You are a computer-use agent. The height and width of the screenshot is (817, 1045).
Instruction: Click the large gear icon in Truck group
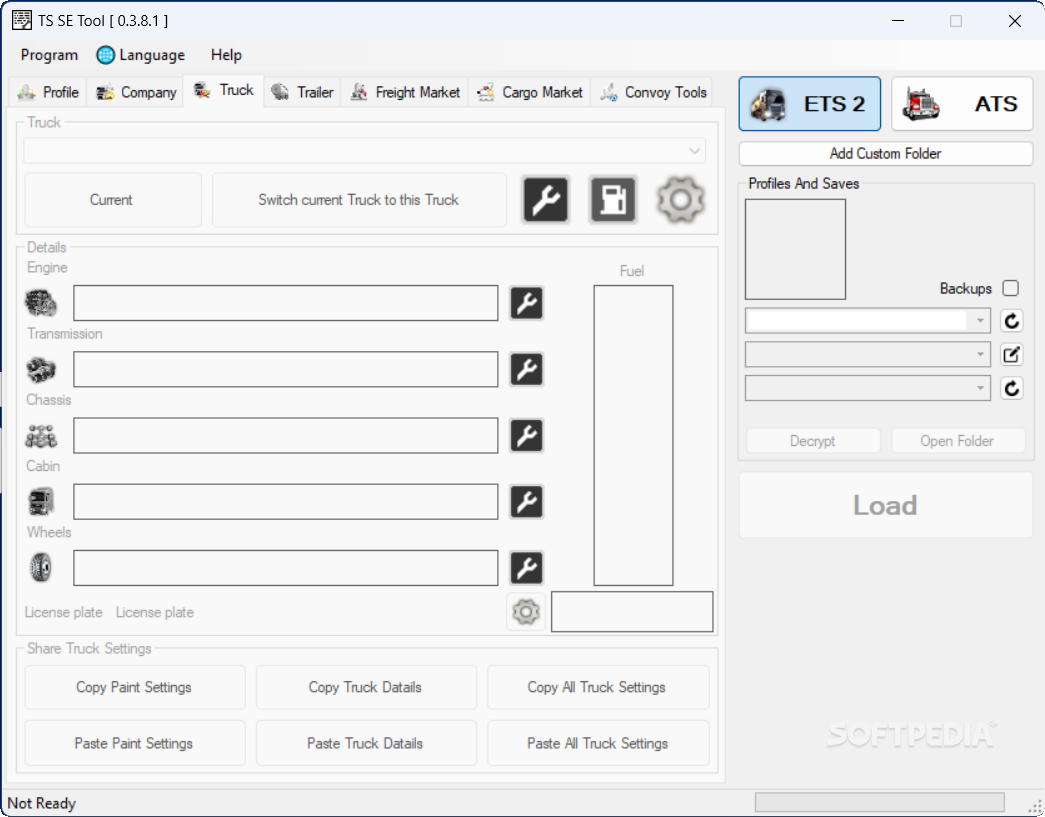point(680,199)
